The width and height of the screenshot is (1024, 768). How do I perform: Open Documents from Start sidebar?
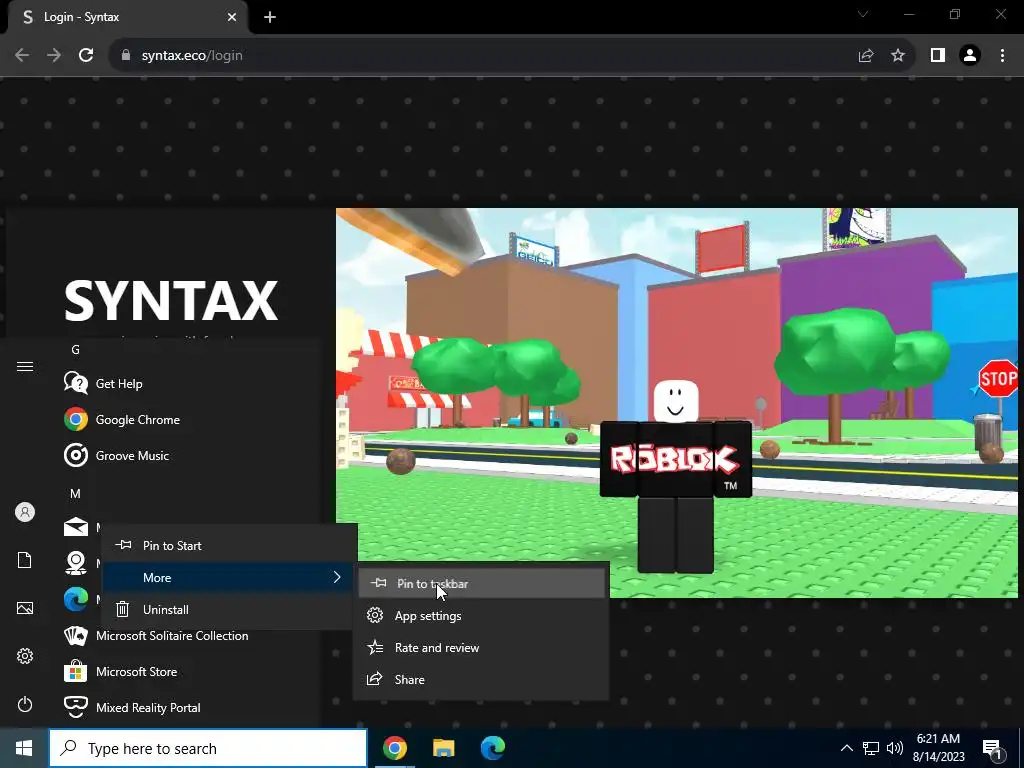pyautogui.click(x=25, y=560)
